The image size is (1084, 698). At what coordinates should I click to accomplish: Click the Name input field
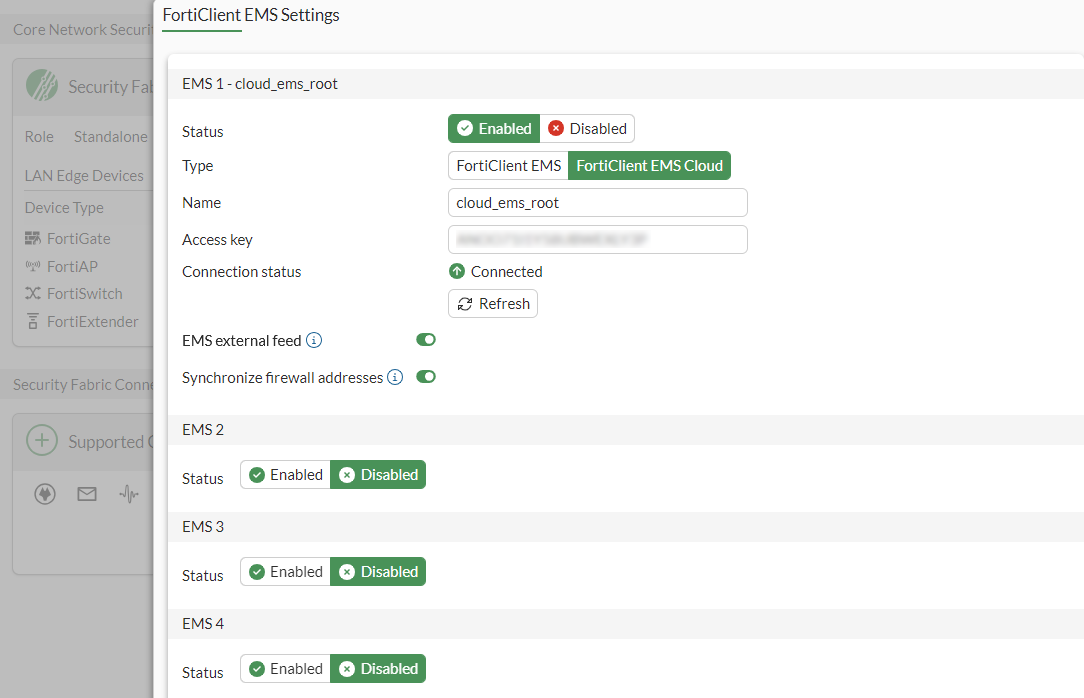597,203
